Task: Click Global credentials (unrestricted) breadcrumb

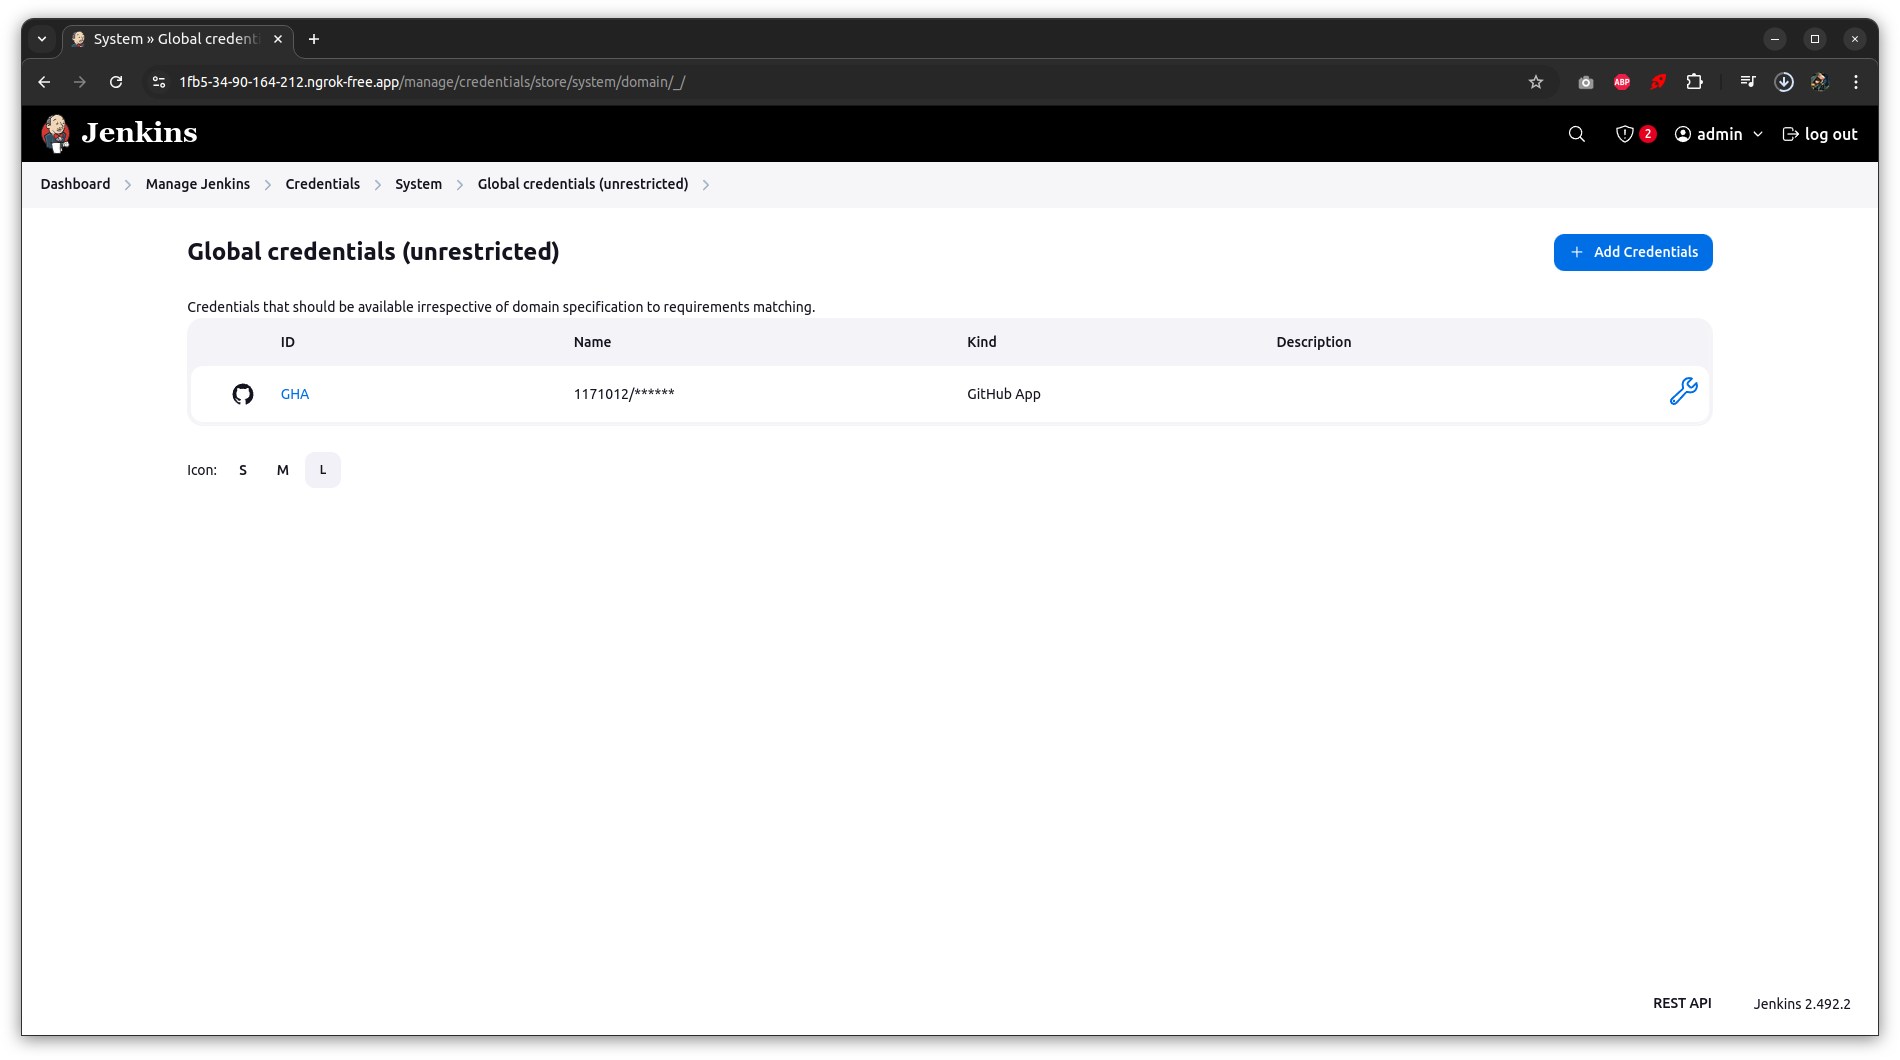Action: pyautogui.click(x=583, y=184)
